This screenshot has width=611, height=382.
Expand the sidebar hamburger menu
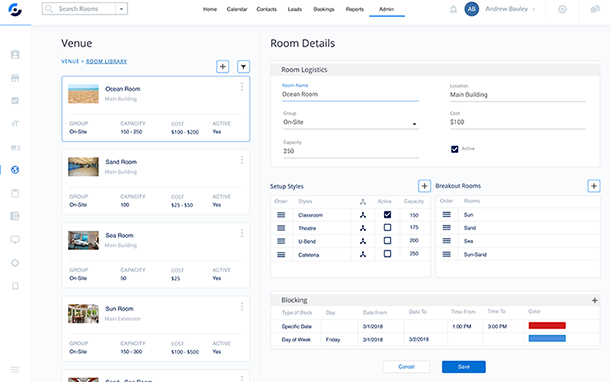click(15, 370)
